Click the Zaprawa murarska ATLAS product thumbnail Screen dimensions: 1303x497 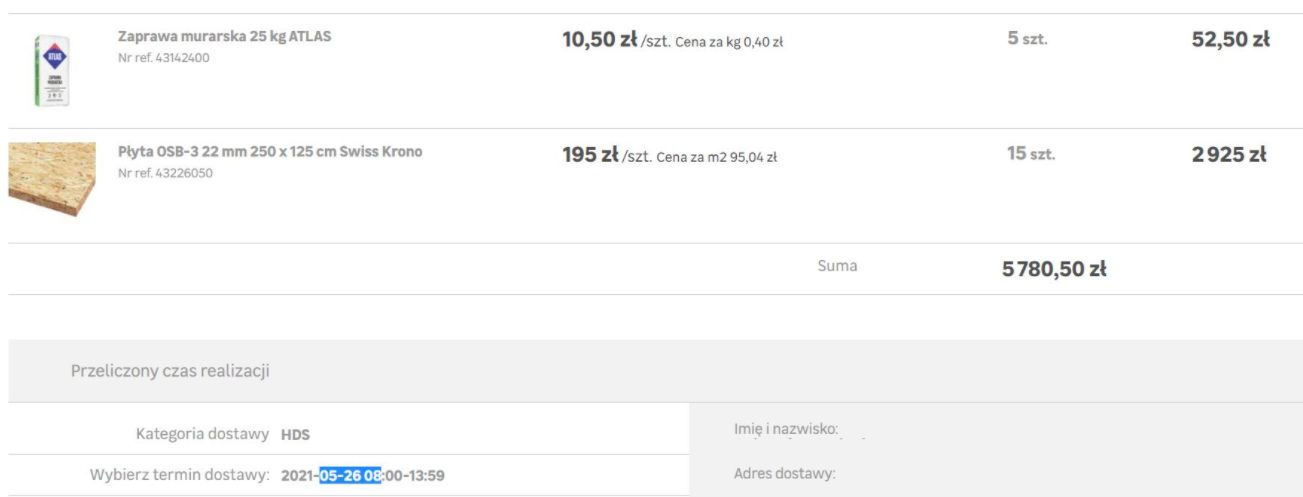[x=51, y=71]
